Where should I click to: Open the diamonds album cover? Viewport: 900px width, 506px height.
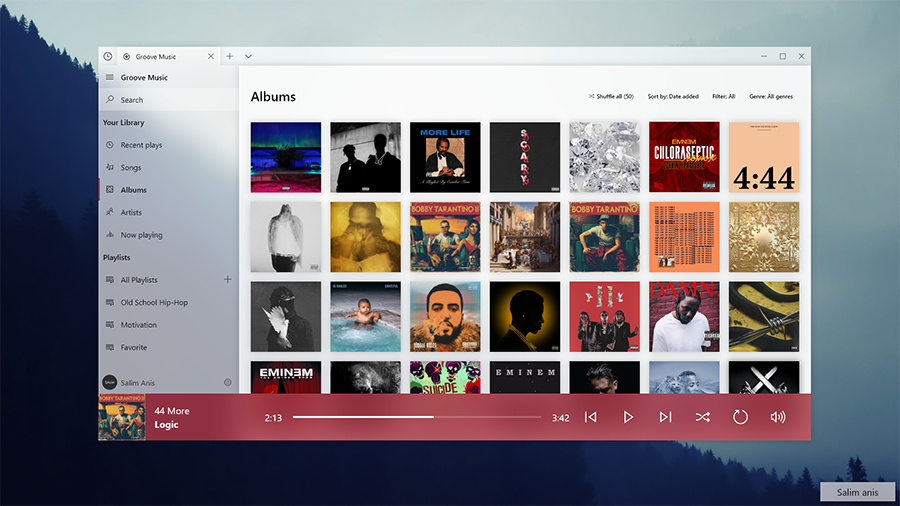tap(604, 157)
